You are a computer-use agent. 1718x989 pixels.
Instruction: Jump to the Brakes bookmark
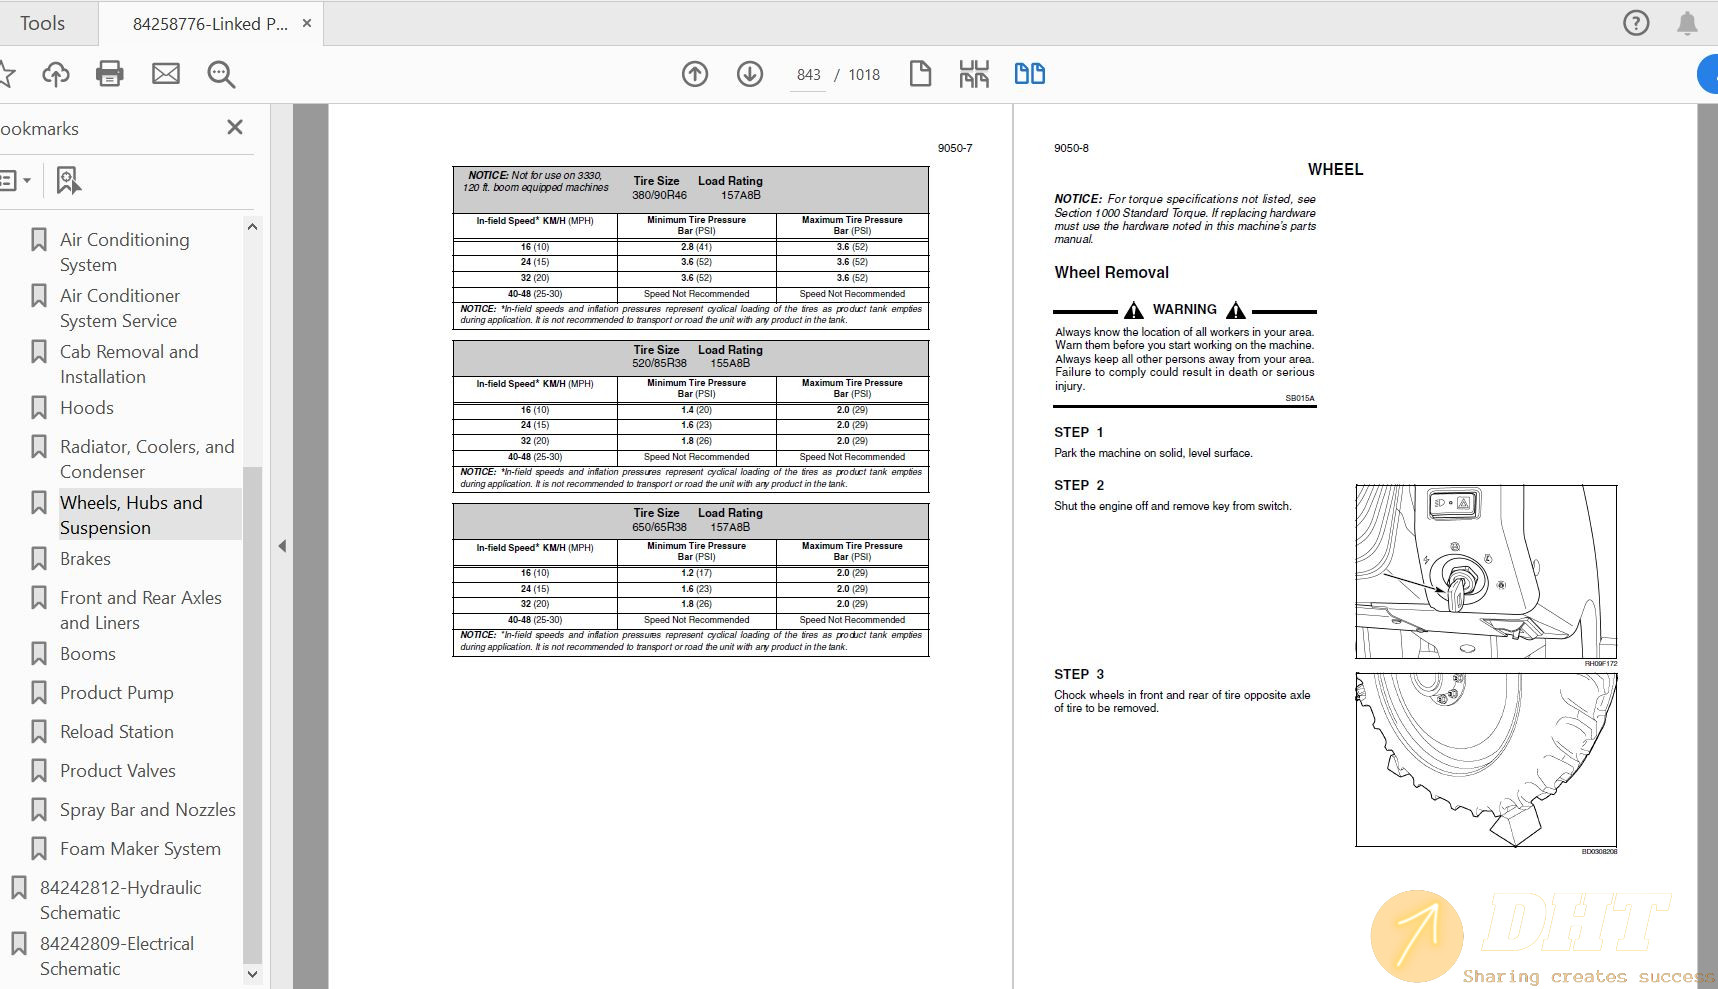[85, 559]
